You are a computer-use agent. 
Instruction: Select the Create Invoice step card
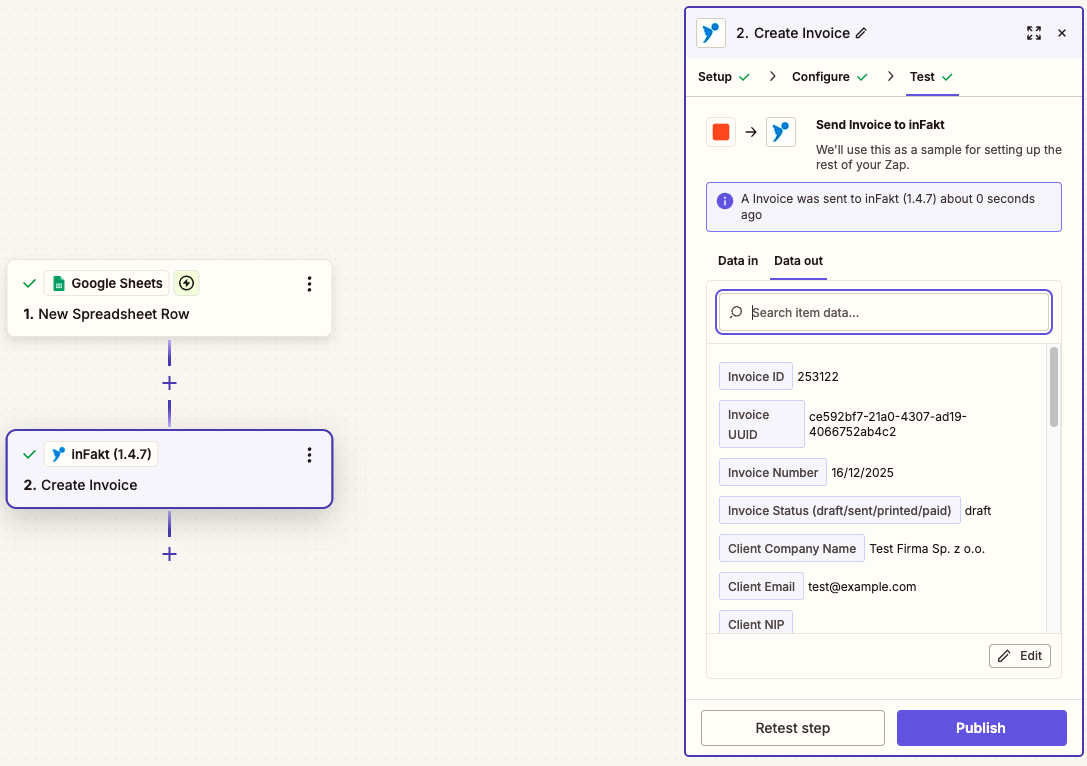pyautogui.click(x=169, y=469)
